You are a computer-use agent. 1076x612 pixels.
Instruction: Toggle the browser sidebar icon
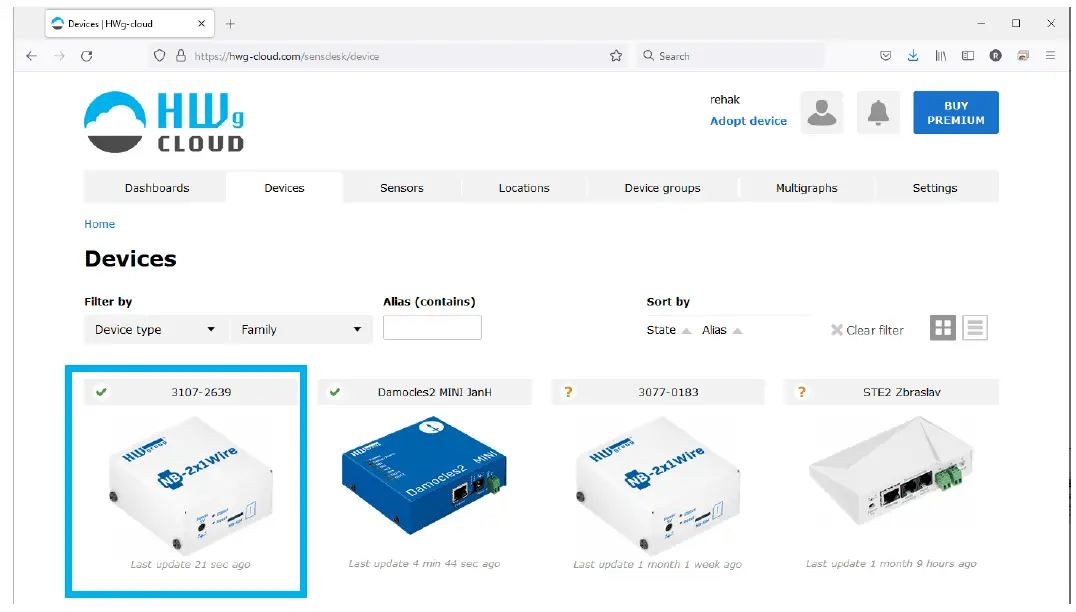(968, 56)
